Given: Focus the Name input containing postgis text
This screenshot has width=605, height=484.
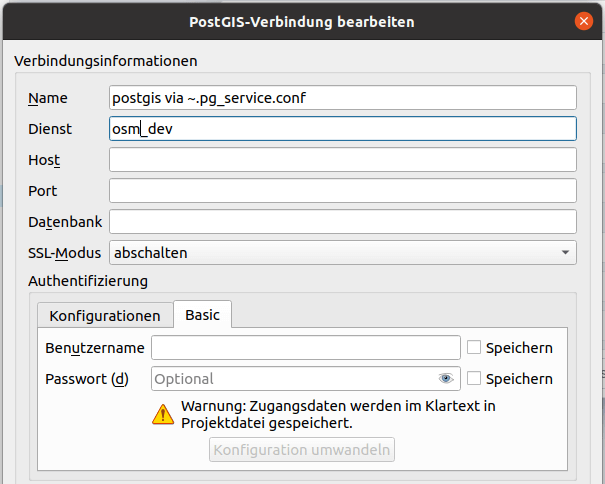Looking at the screenshot, I should [x=342, y=98].
